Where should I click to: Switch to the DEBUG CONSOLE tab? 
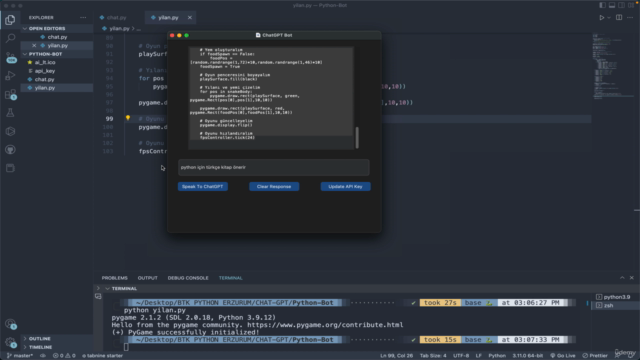[188, 278]
